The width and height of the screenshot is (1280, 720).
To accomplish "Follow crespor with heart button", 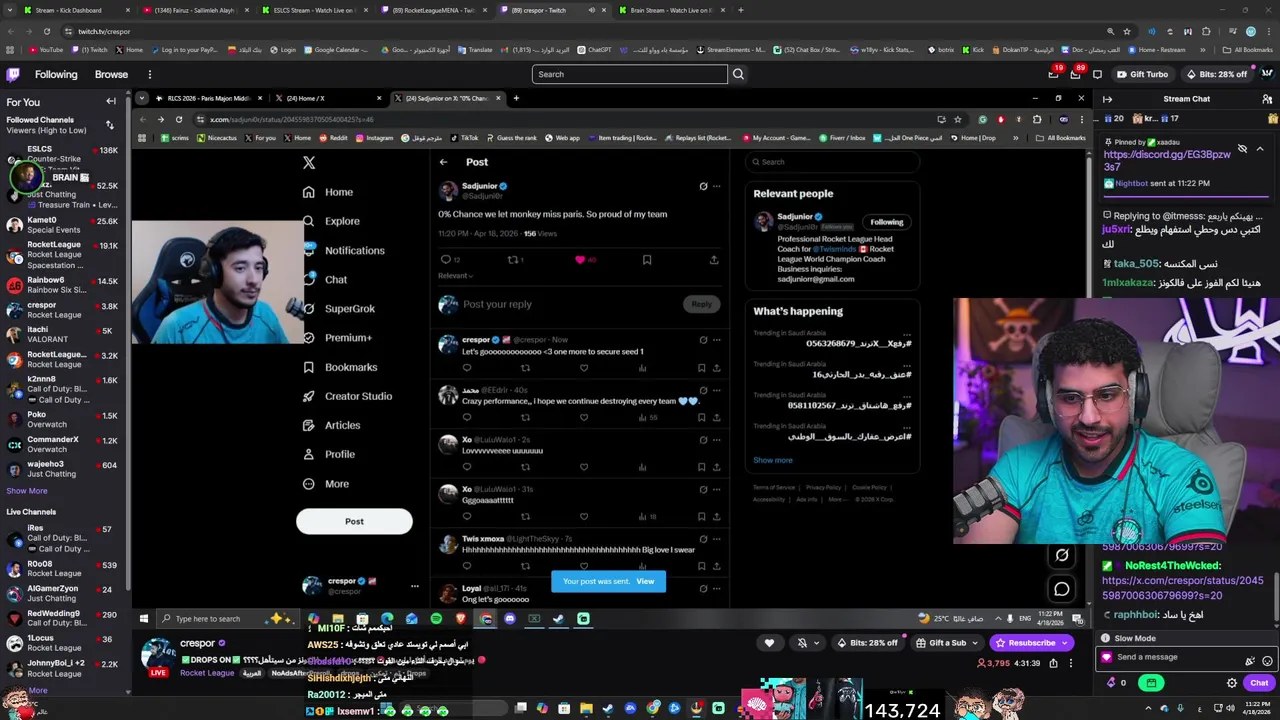I will [769, 643].
